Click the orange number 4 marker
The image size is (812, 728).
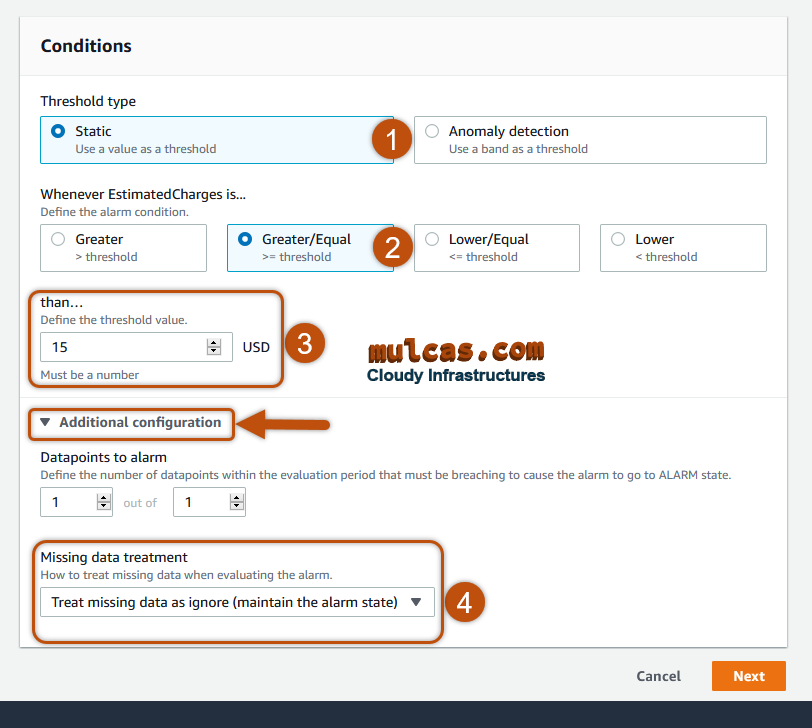click(464, 602)
